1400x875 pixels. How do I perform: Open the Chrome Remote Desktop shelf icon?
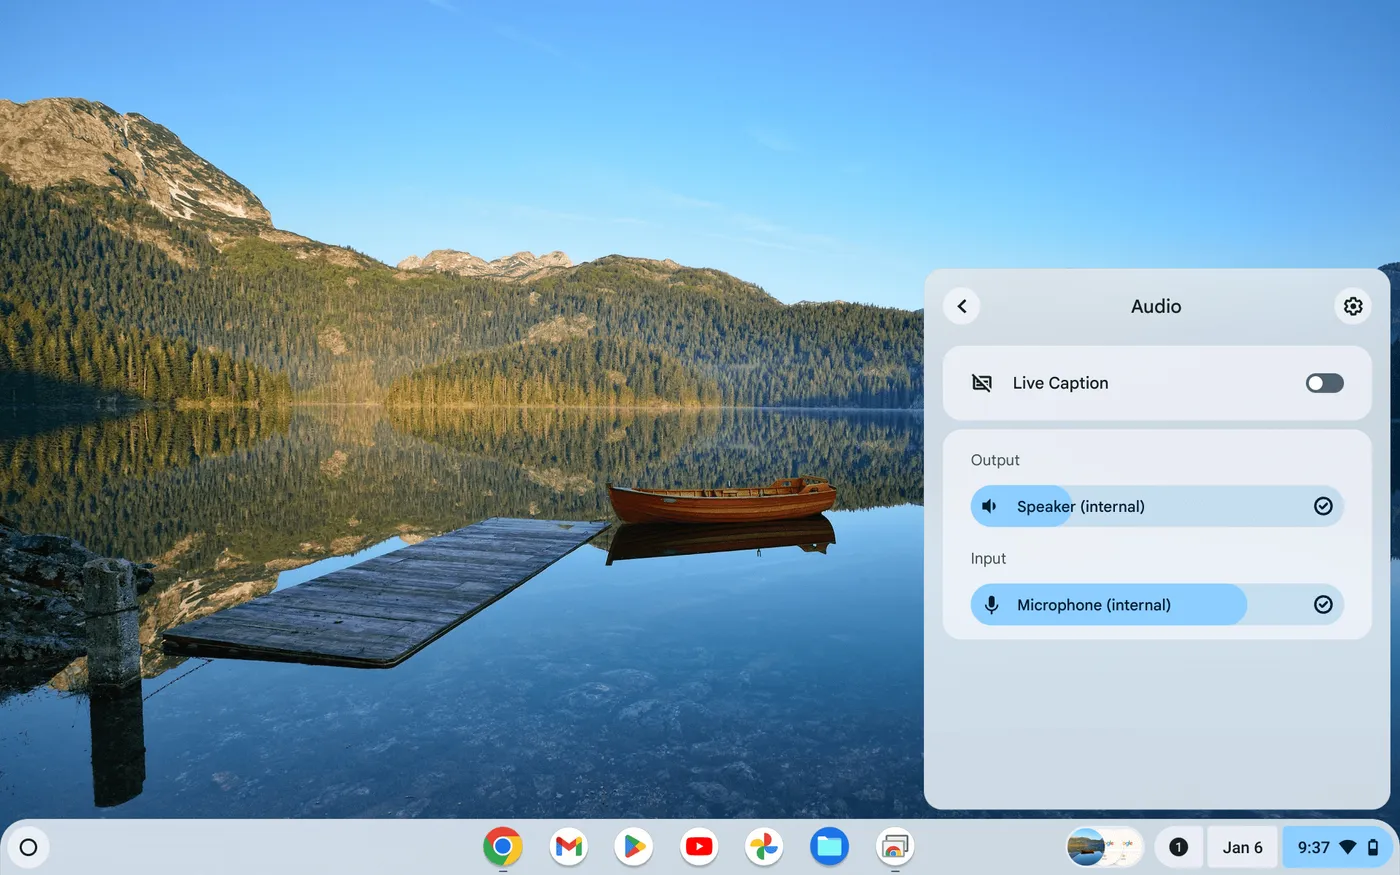(x=895, y=847)
